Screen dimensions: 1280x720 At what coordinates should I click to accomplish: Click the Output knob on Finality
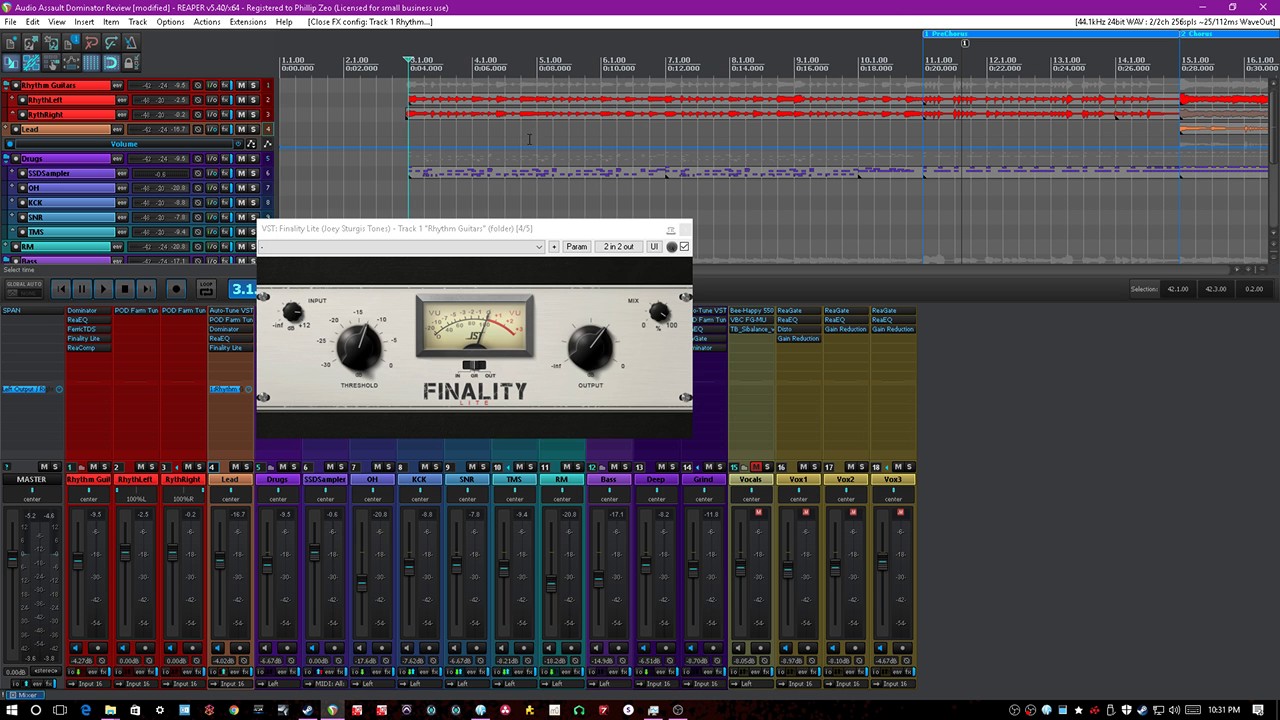(590, 347)
